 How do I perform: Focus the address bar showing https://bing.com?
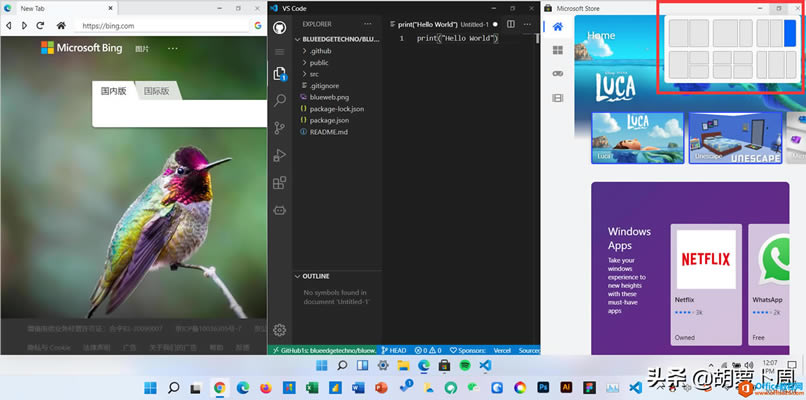[x=161, y=26]
